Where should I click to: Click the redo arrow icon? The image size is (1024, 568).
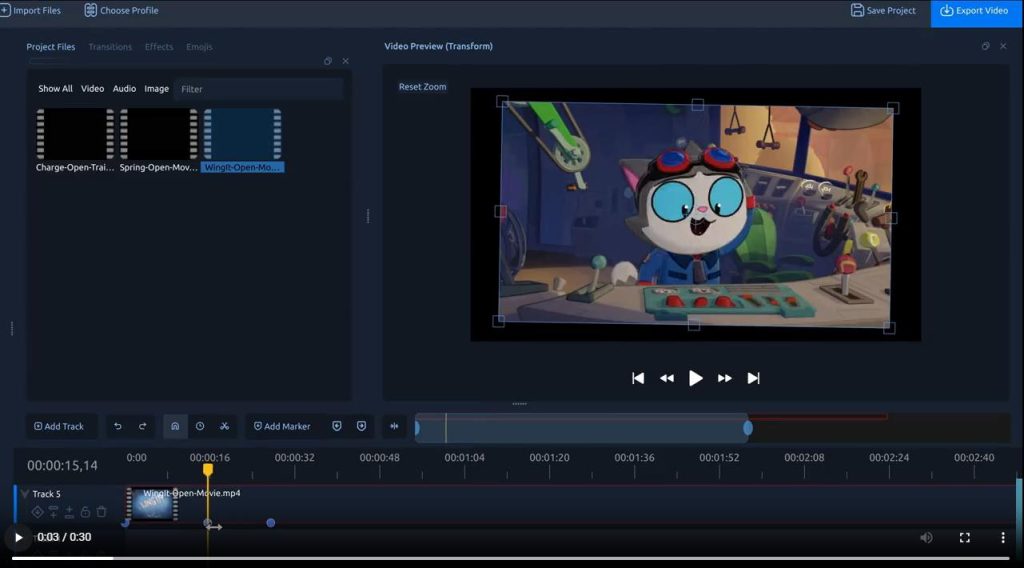tap(142, 426)
